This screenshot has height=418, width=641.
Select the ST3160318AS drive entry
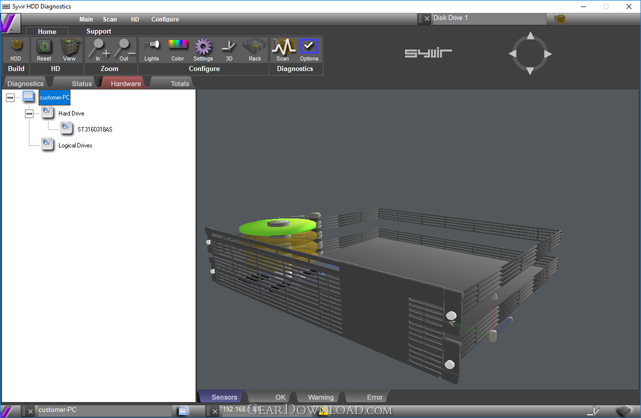click(95, 129)
